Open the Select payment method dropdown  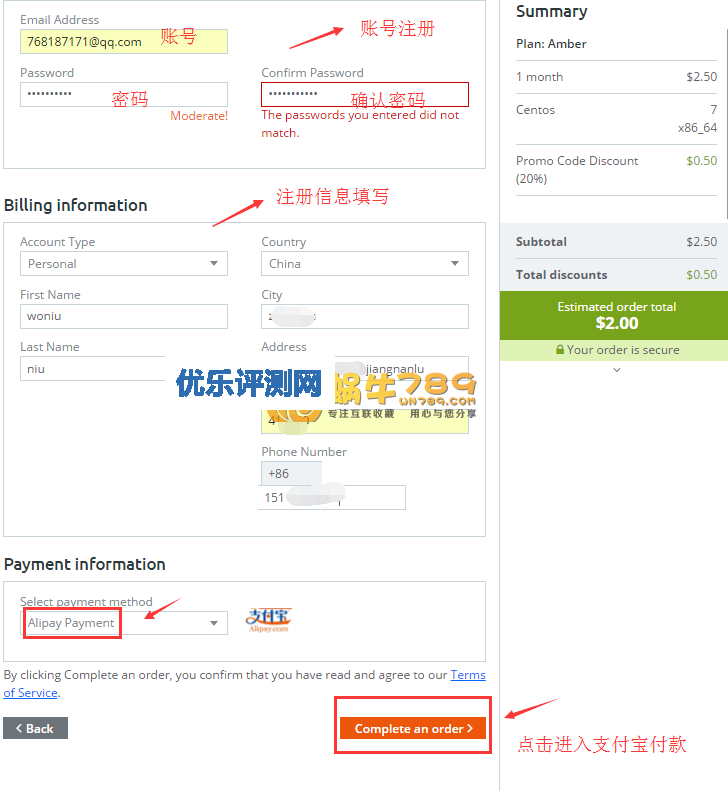click(124, 623)
